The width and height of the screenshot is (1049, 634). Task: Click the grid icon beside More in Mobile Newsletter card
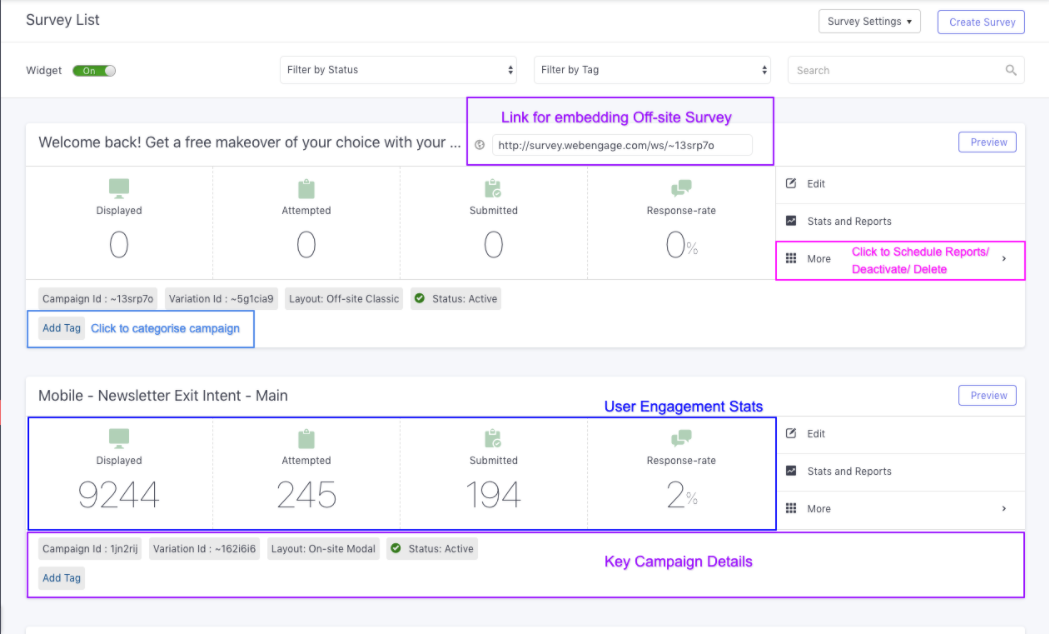(x=791, y=508)
